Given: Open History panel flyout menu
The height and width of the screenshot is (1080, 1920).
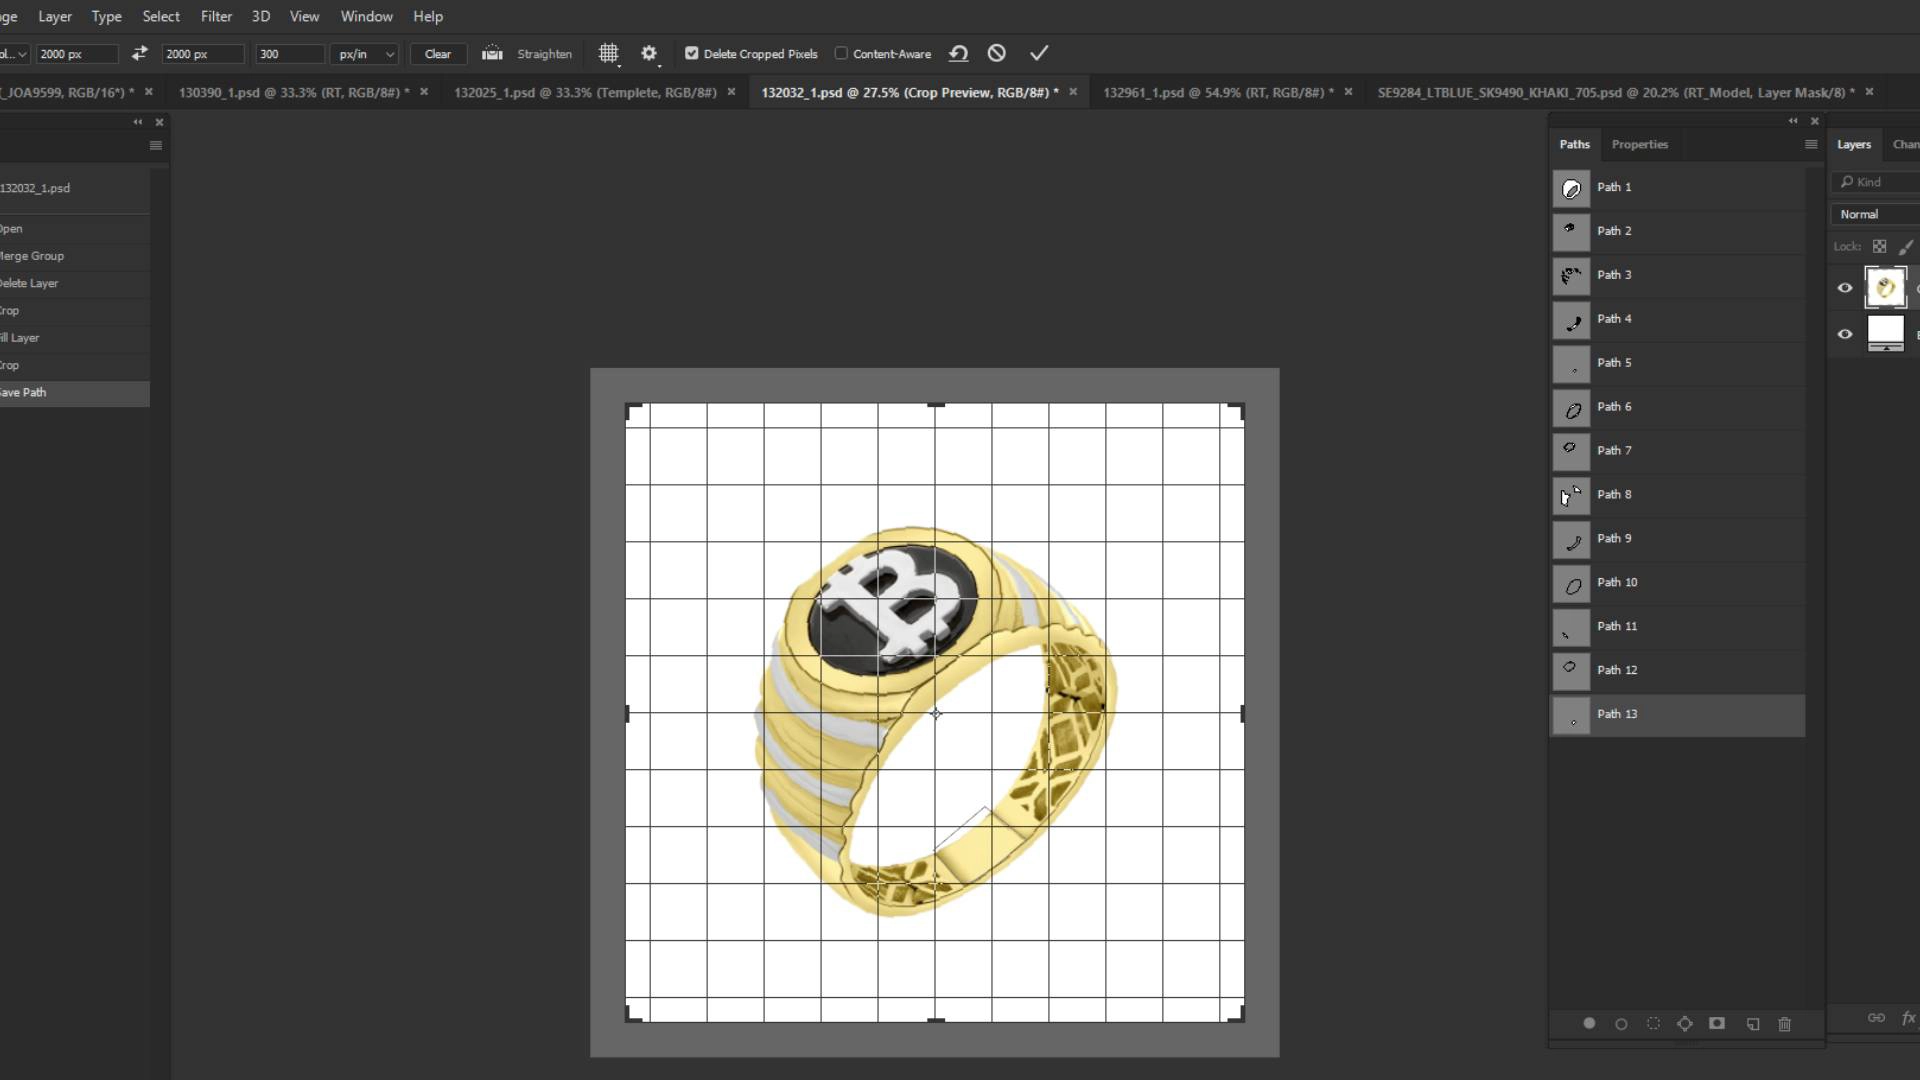Looking at the screenshot, I should [156, 146].
